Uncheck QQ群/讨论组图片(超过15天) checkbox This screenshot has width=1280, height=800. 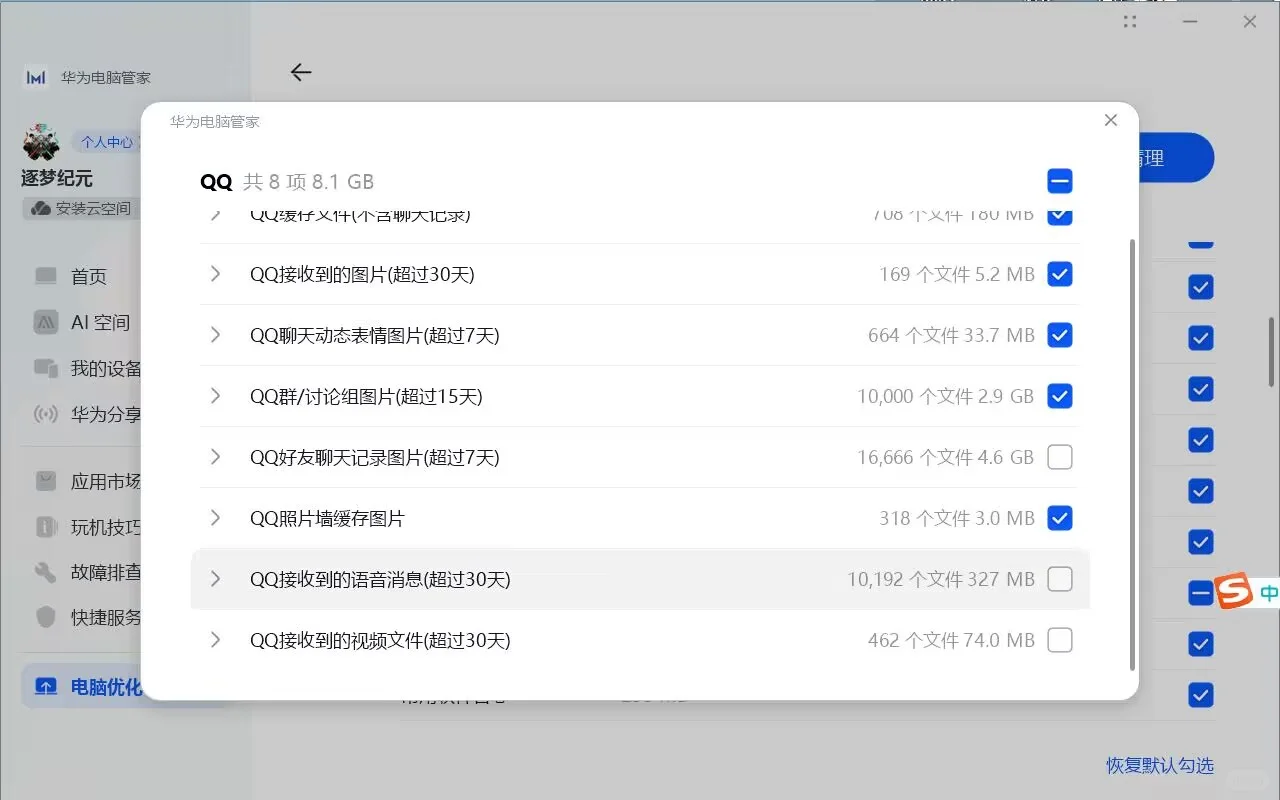(x=1060, y=396)
